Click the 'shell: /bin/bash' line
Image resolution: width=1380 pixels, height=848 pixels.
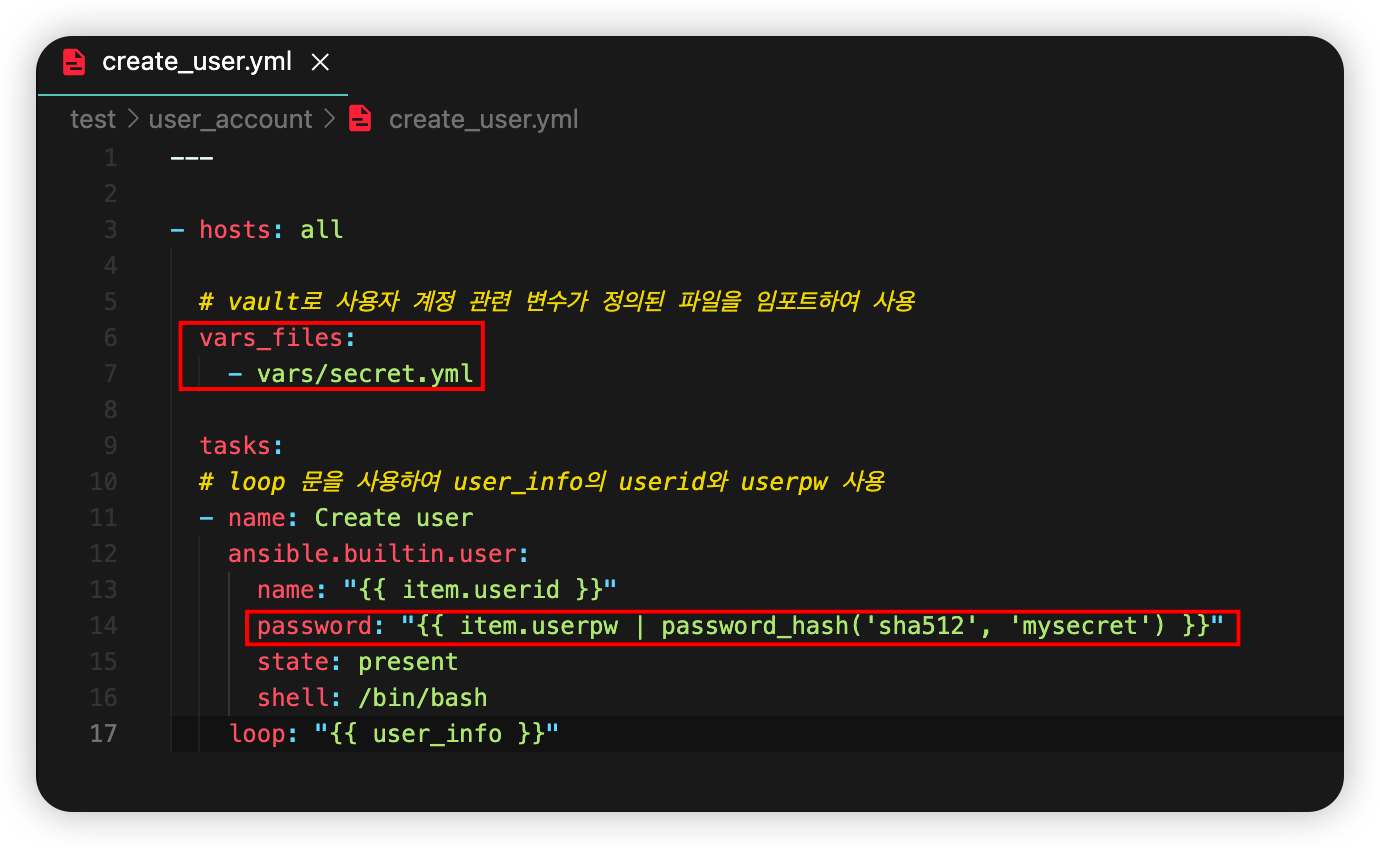pyautogui.click(x=372, y=698)
